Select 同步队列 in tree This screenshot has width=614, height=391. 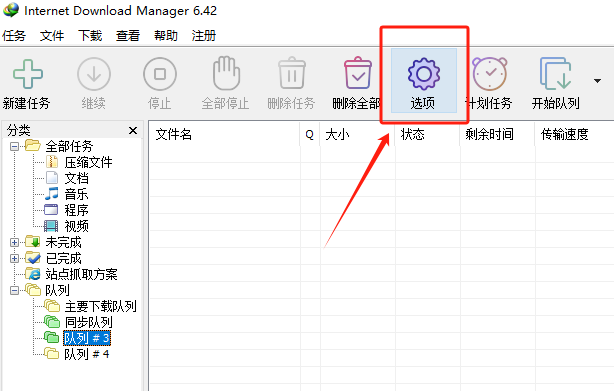[88, 323]
